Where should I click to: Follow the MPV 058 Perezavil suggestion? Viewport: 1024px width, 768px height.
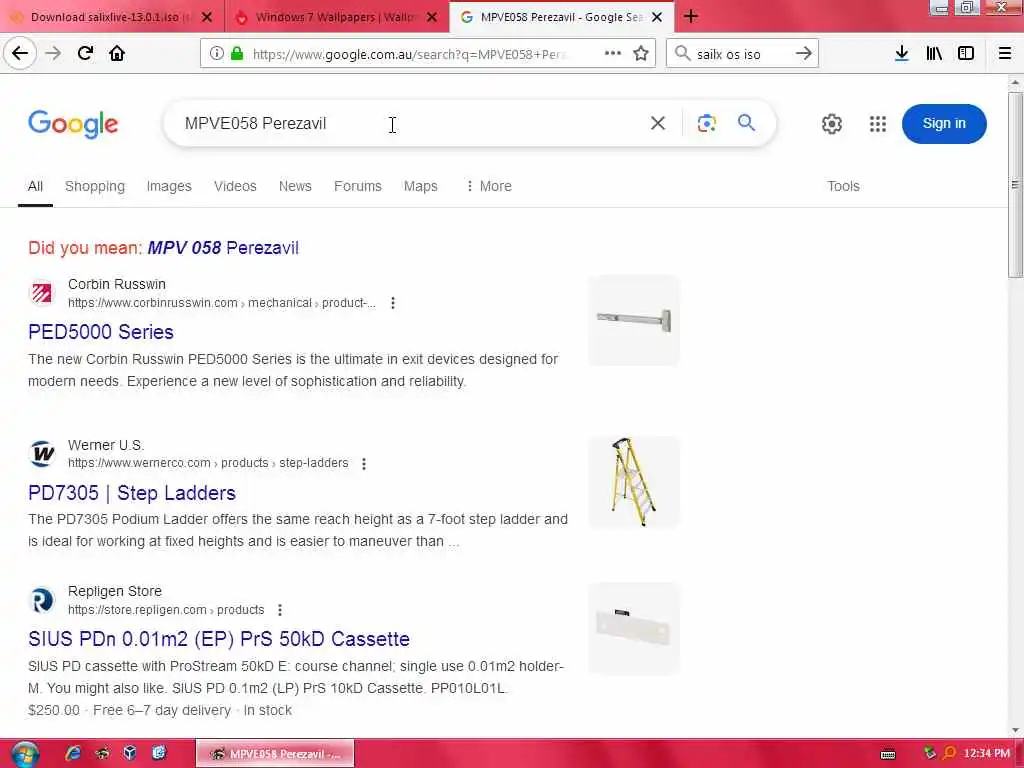pos(223,248)
